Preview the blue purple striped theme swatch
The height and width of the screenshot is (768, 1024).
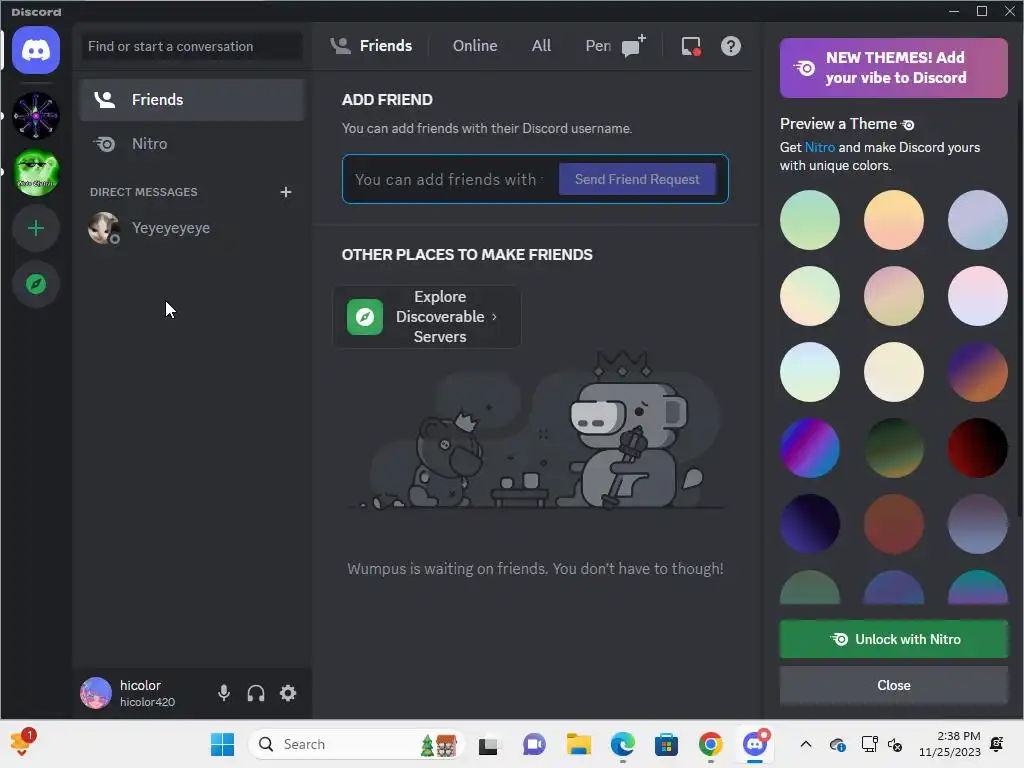tap(810, 448)
